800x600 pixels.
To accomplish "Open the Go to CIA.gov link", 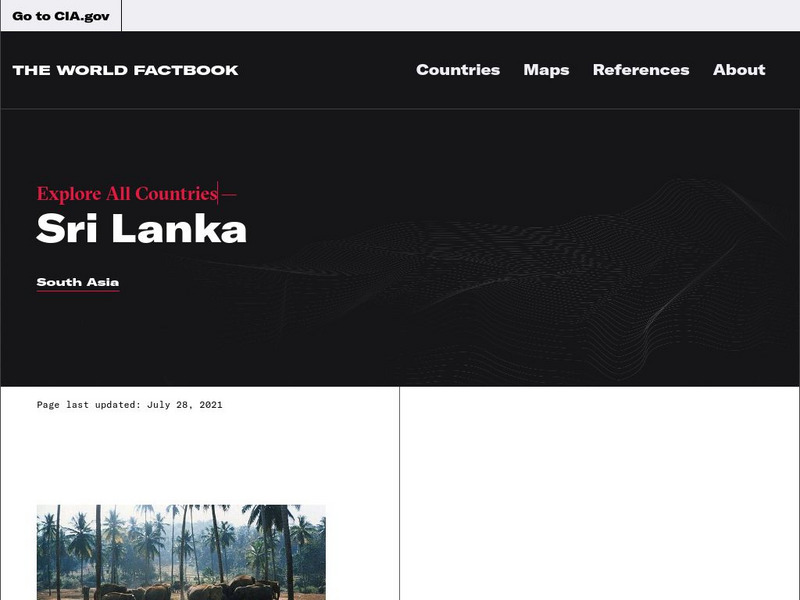I will (x=61, y=16).
